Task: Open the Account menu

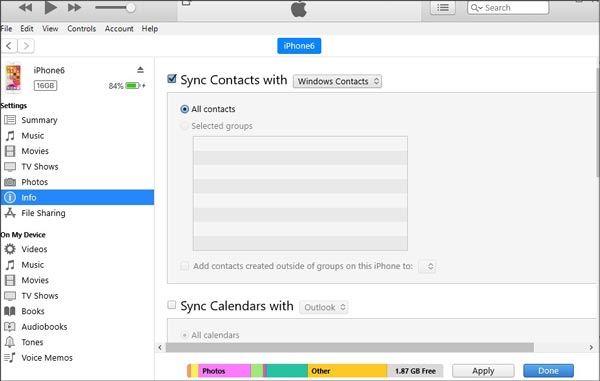Action: pos(119,29)
